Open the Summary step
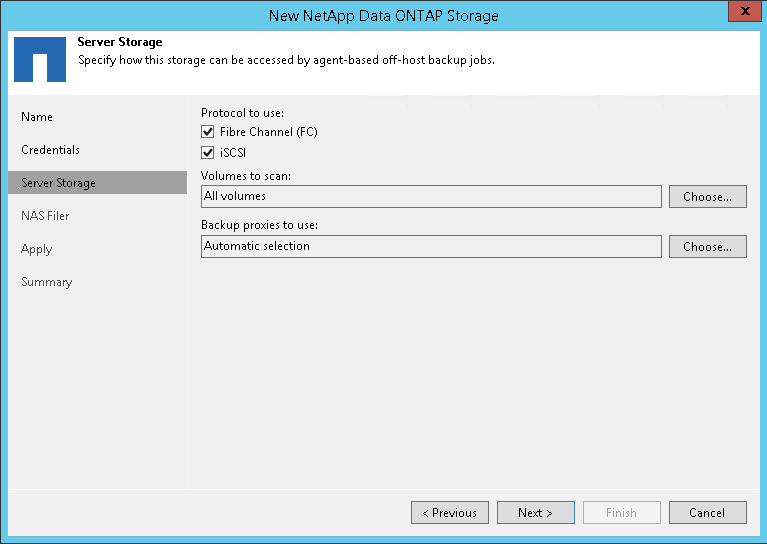The height and width of the screenshot is (544, 767). [46, 282]
